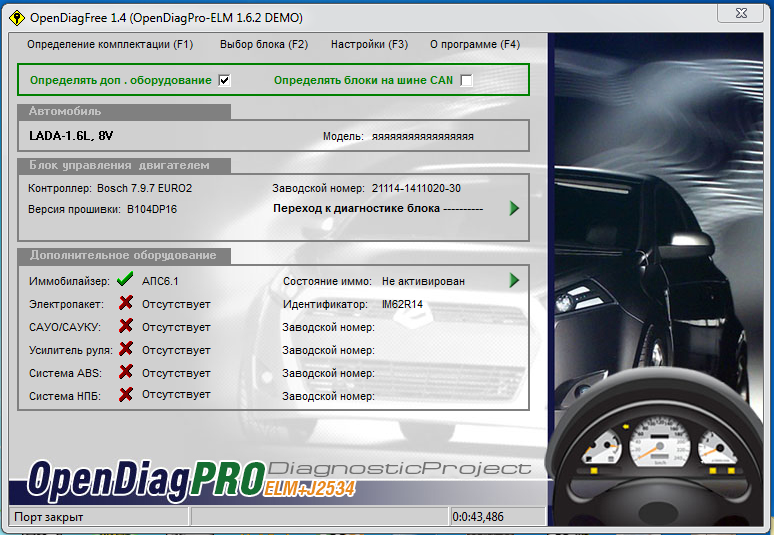Toggle the Определять доп. оборудование checkbox
774x535 pixels.
(225, 80)
